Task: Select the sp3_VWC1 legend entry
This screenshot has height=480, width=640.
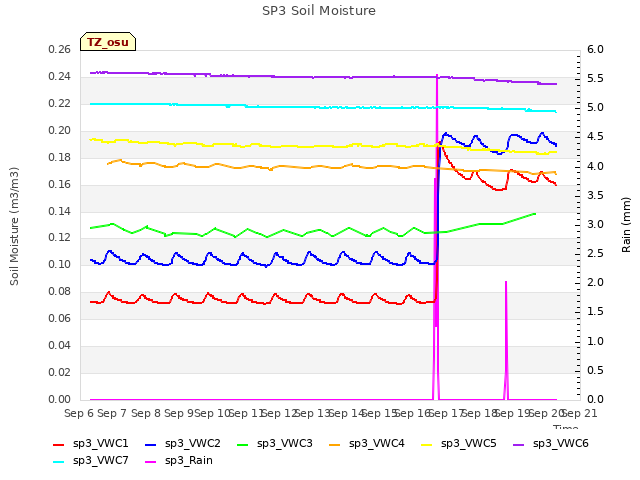Action: 91,444
